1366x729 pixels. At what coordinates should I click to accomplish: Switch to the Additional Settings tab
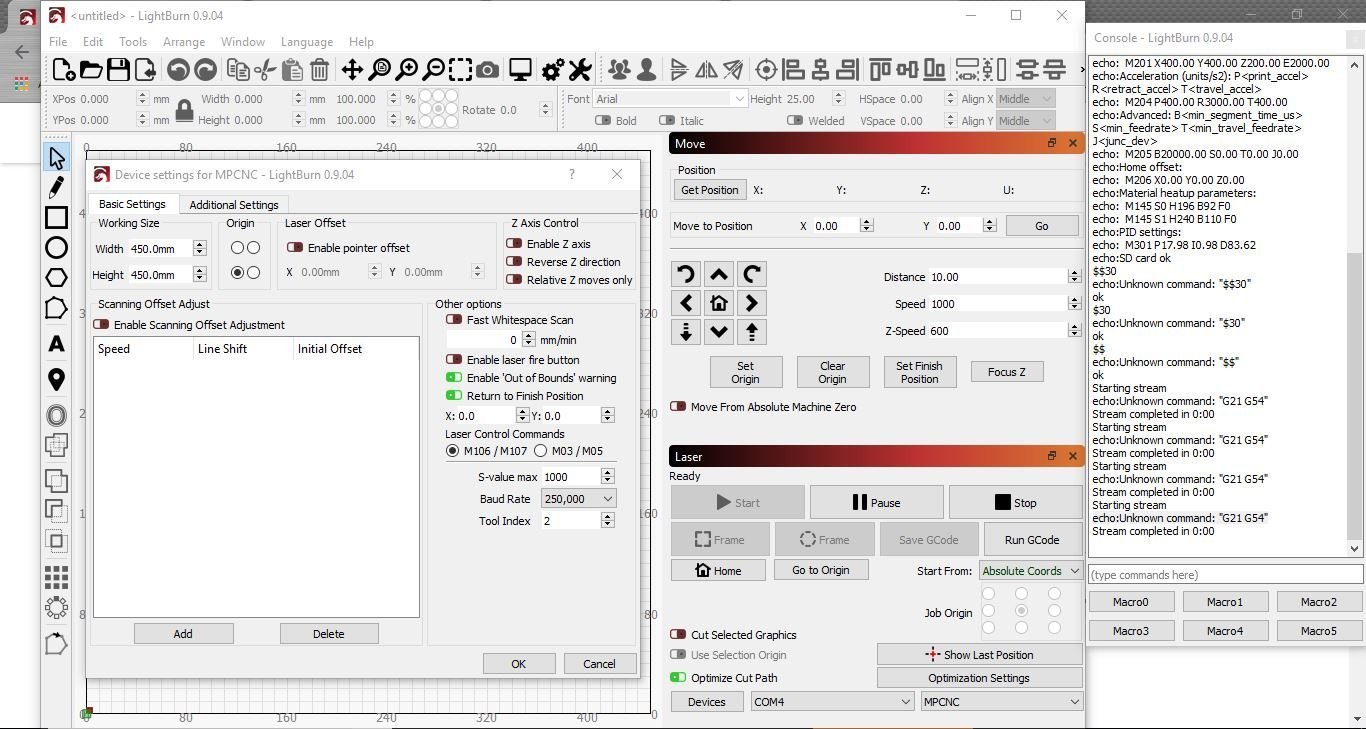click(x=234, y=205)
